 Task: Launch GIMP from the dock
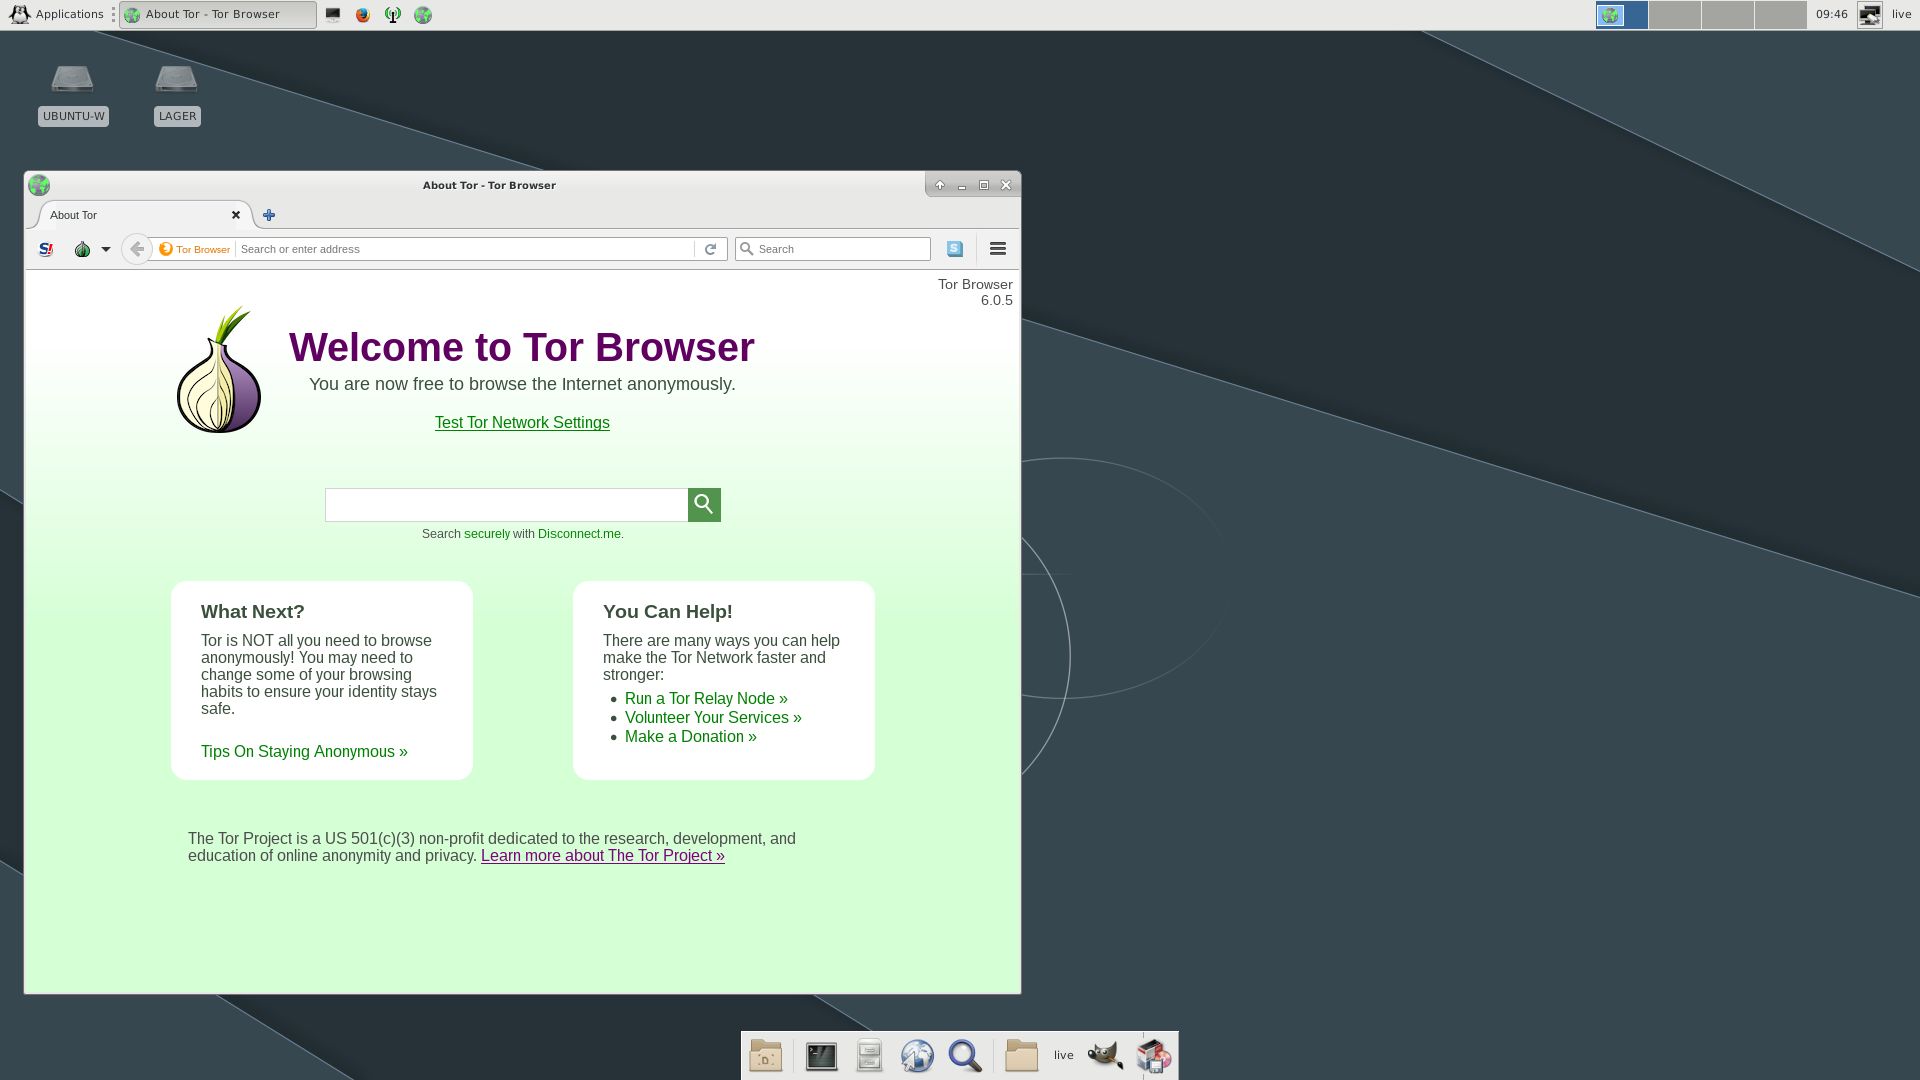[x=1105, y=1056]
